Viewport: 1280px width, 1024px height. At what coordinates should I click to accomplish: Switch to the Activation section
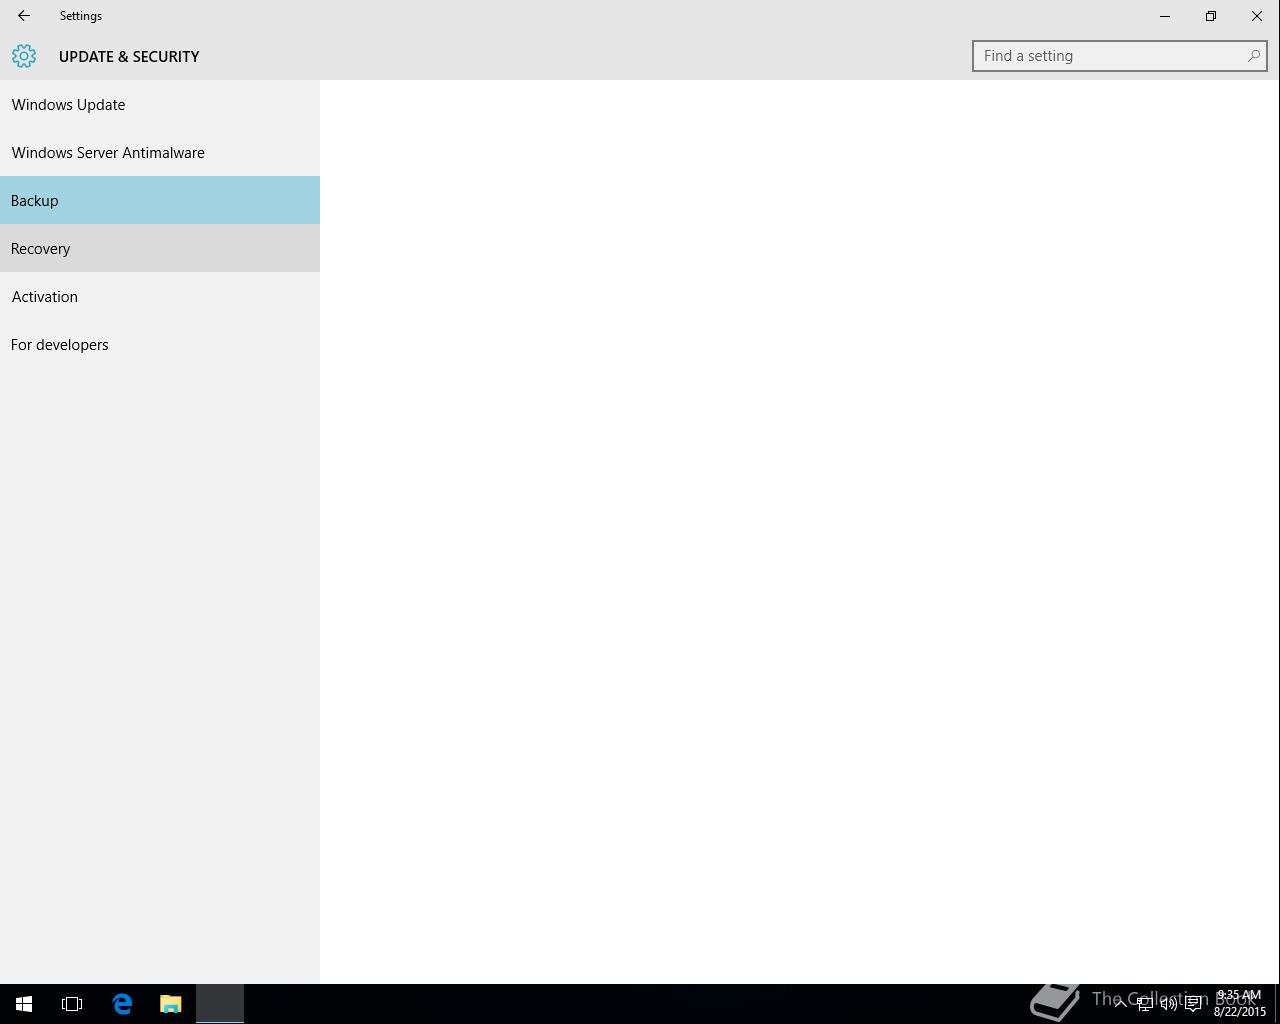pos(160,296)
